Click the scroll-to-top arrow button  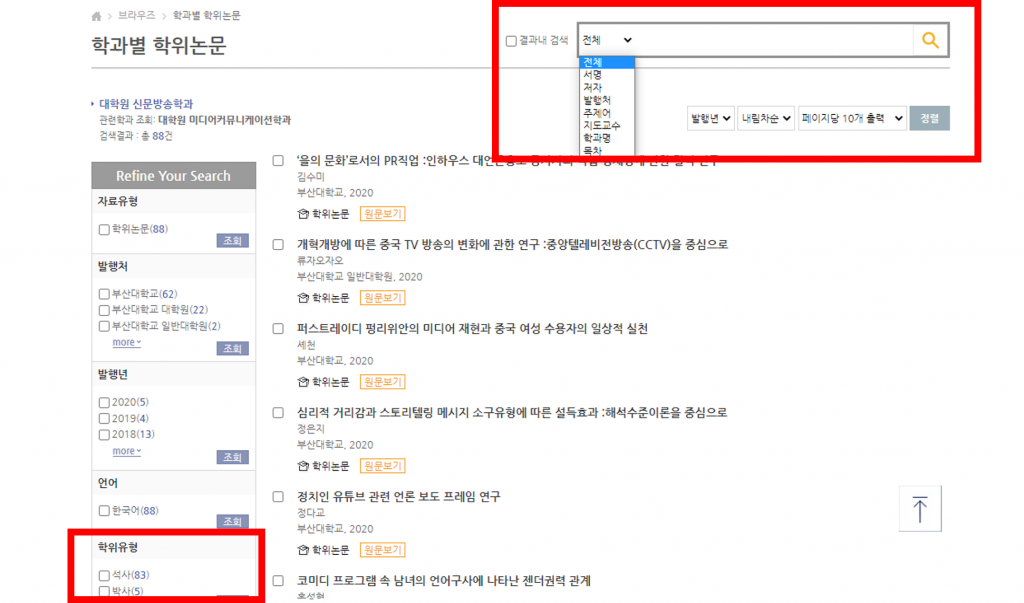920,509
